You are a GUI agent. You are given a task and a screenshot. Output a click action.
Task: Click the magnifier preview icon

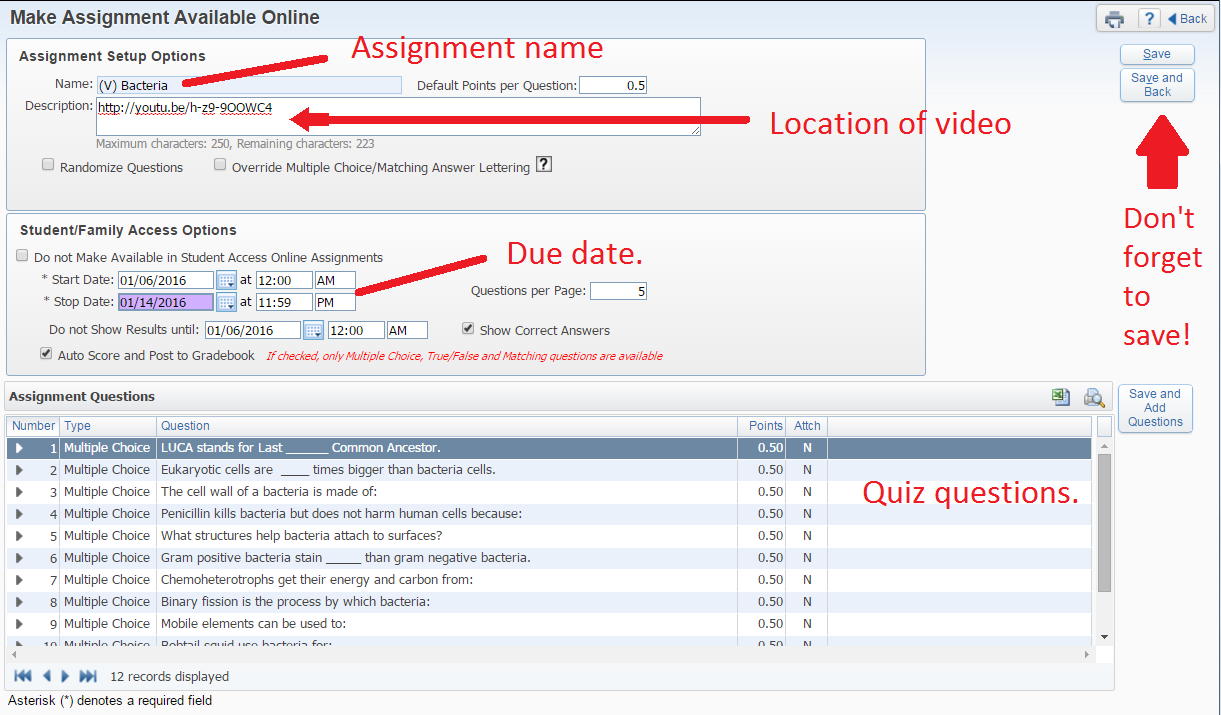point(1094,398)
